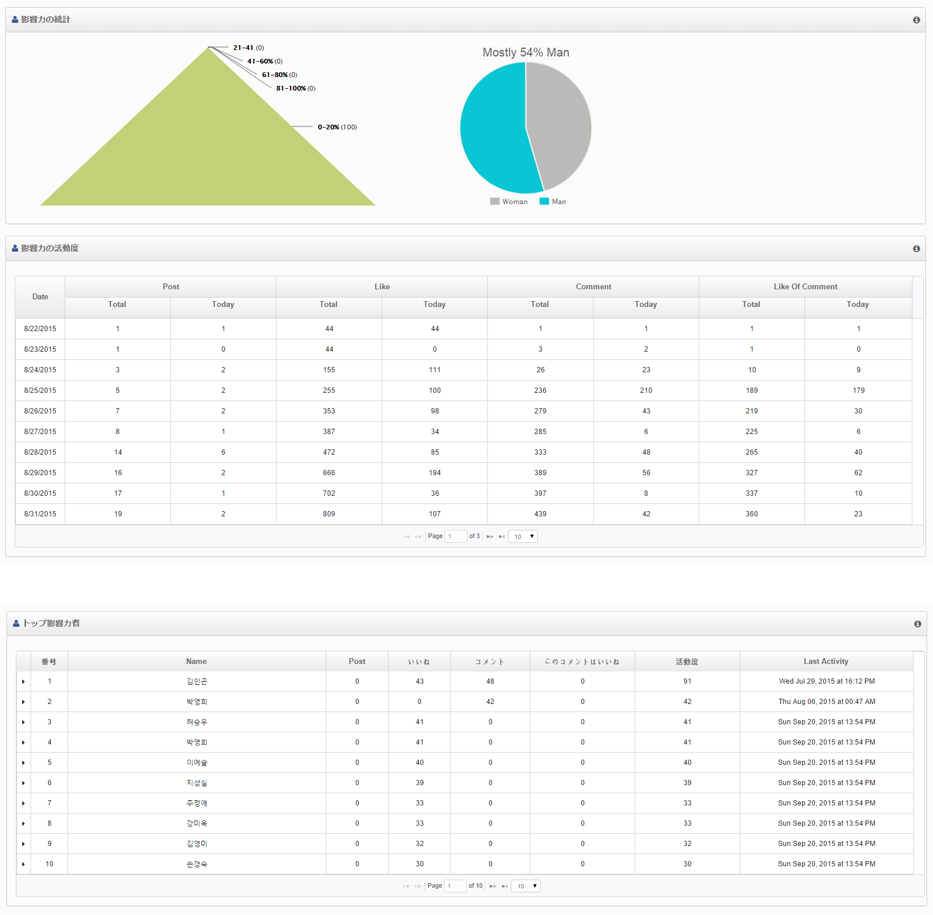This screenshot has height=915, width=933.
Task: Toggle Woman series in pie chart legend
Action: click(x=508, y=202)
